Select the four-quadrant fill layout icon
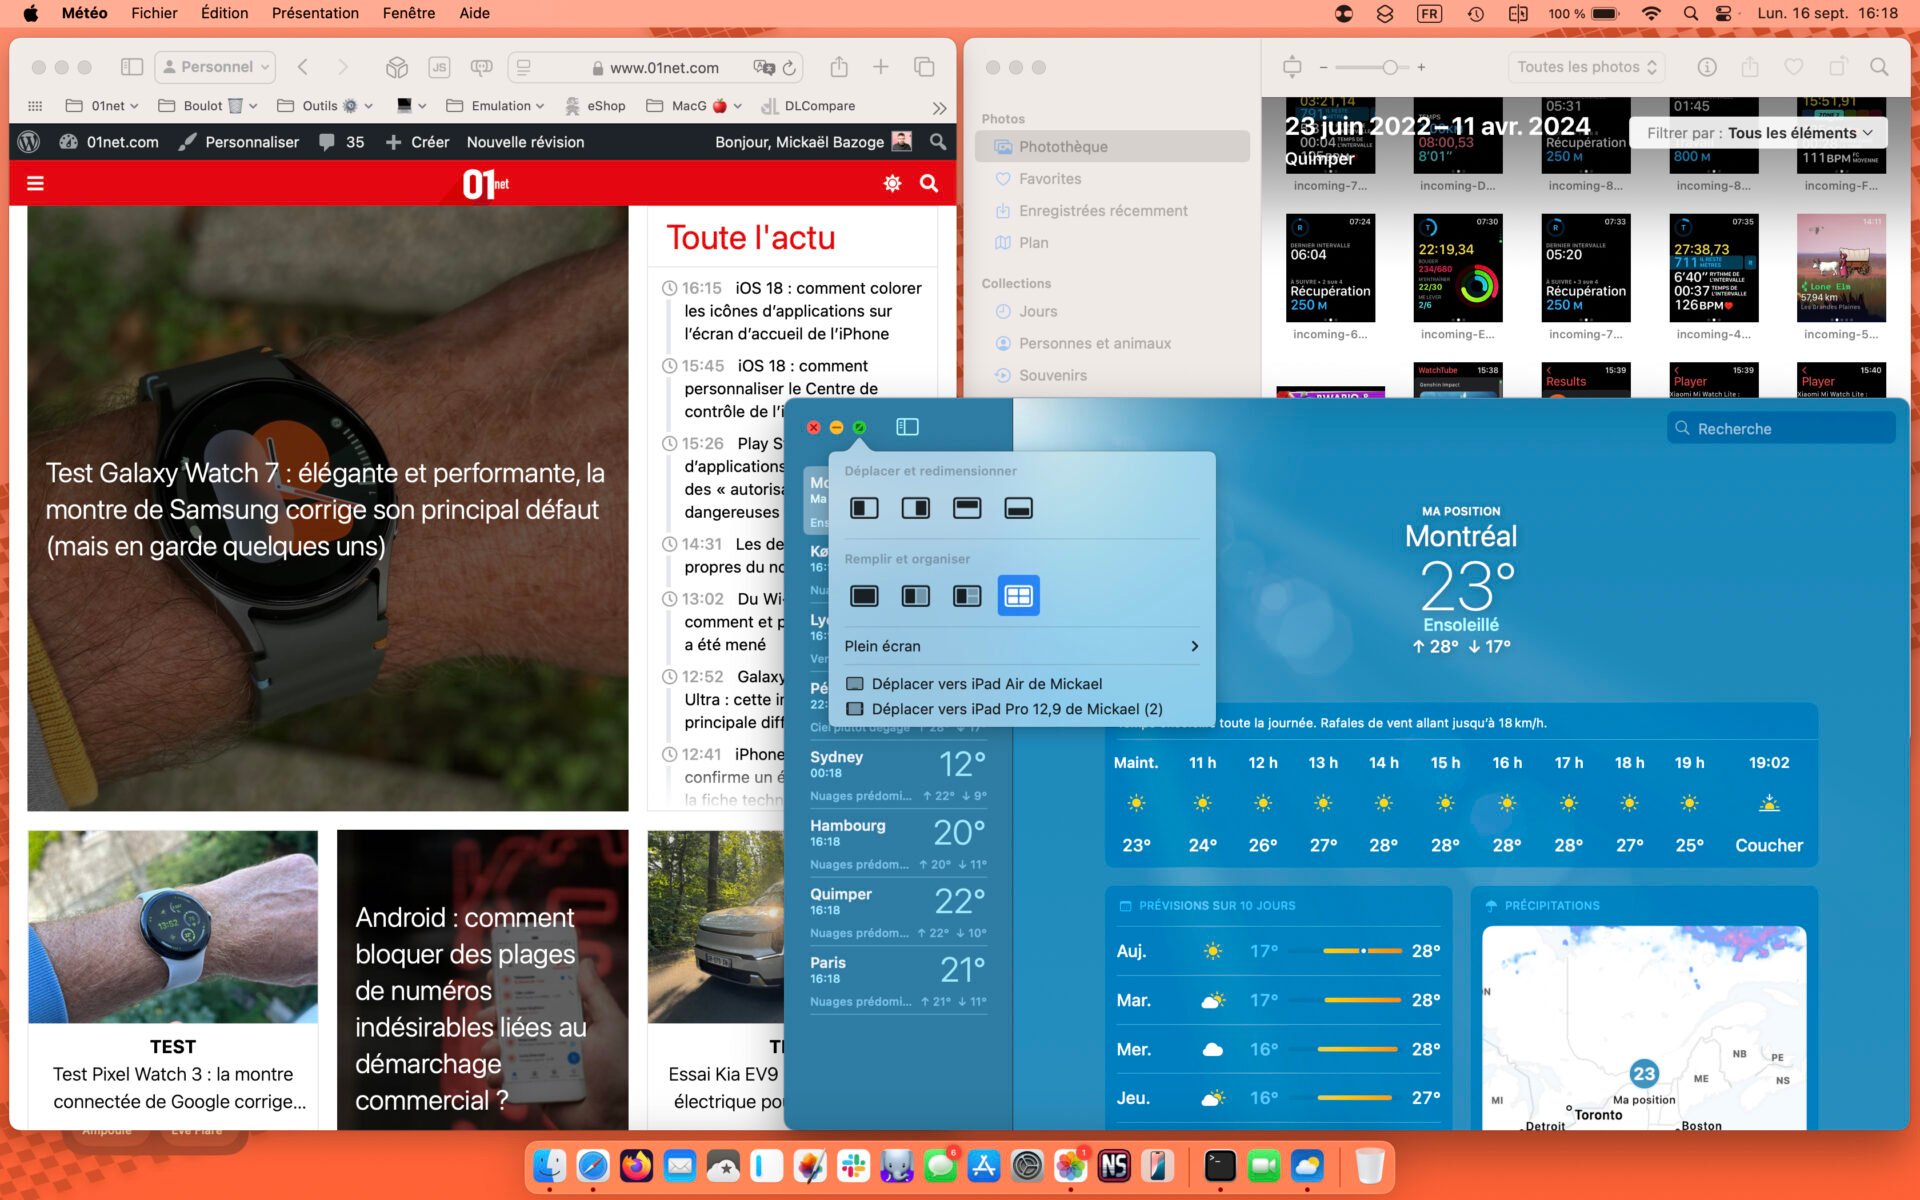The width and height of the screenshot is (1920, 1200). (1019, 596)
